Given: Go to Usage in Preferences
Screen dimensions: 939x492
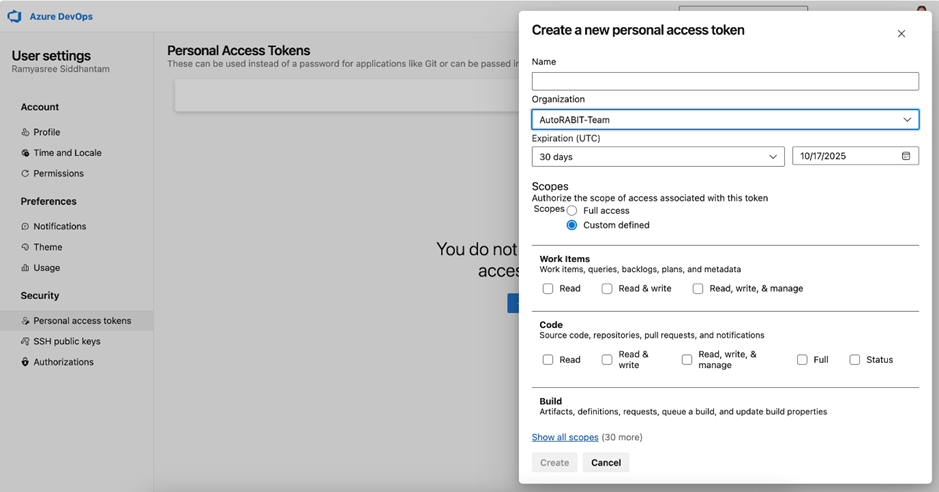Looking at the screenshot, I should click(46, 268).
